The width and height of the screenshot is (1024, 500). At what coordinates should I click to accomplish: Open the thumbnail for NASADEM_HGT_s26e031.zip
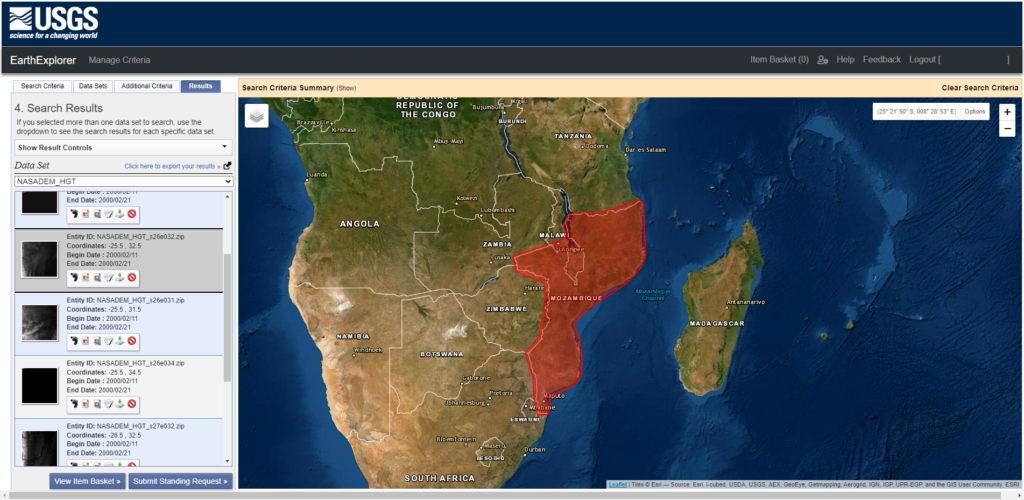39,322
